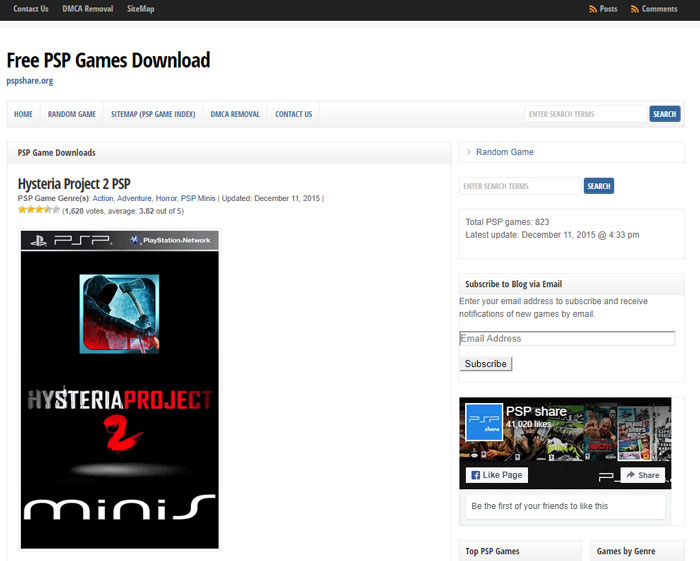Switch to the Top PSP Games tab

click(x=520, y=551)
